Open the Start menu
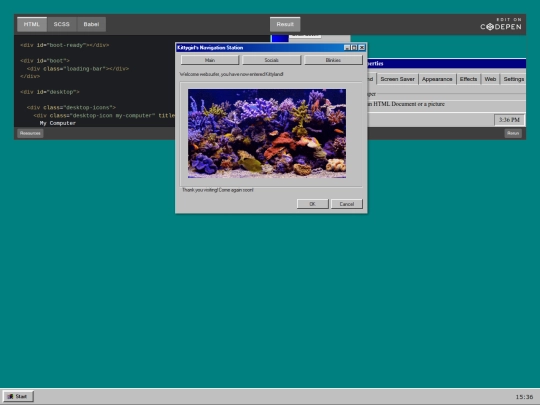540x405 pixels. pyautogui.click(x=18, y=396)
